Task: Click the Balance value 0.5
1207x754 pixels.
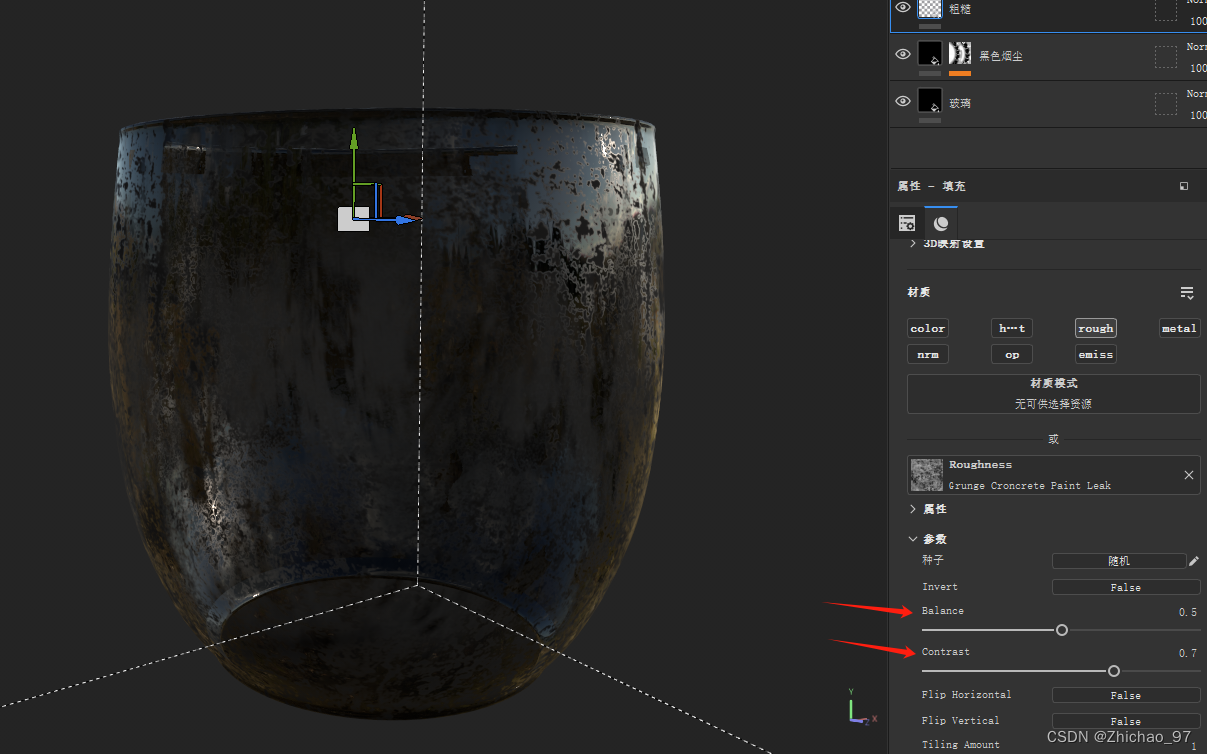Action: tap(1188, 612)
